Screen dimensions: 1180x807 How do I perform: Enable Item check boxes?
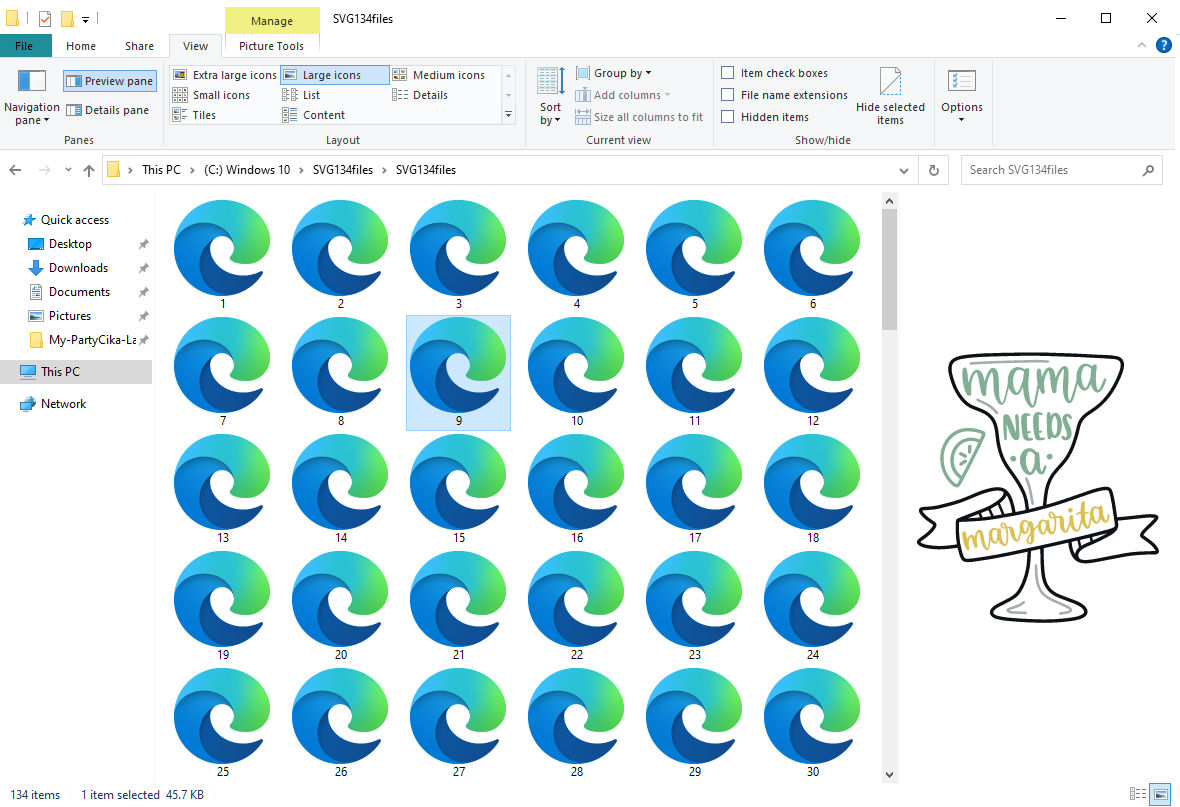(x=774, y=73)
